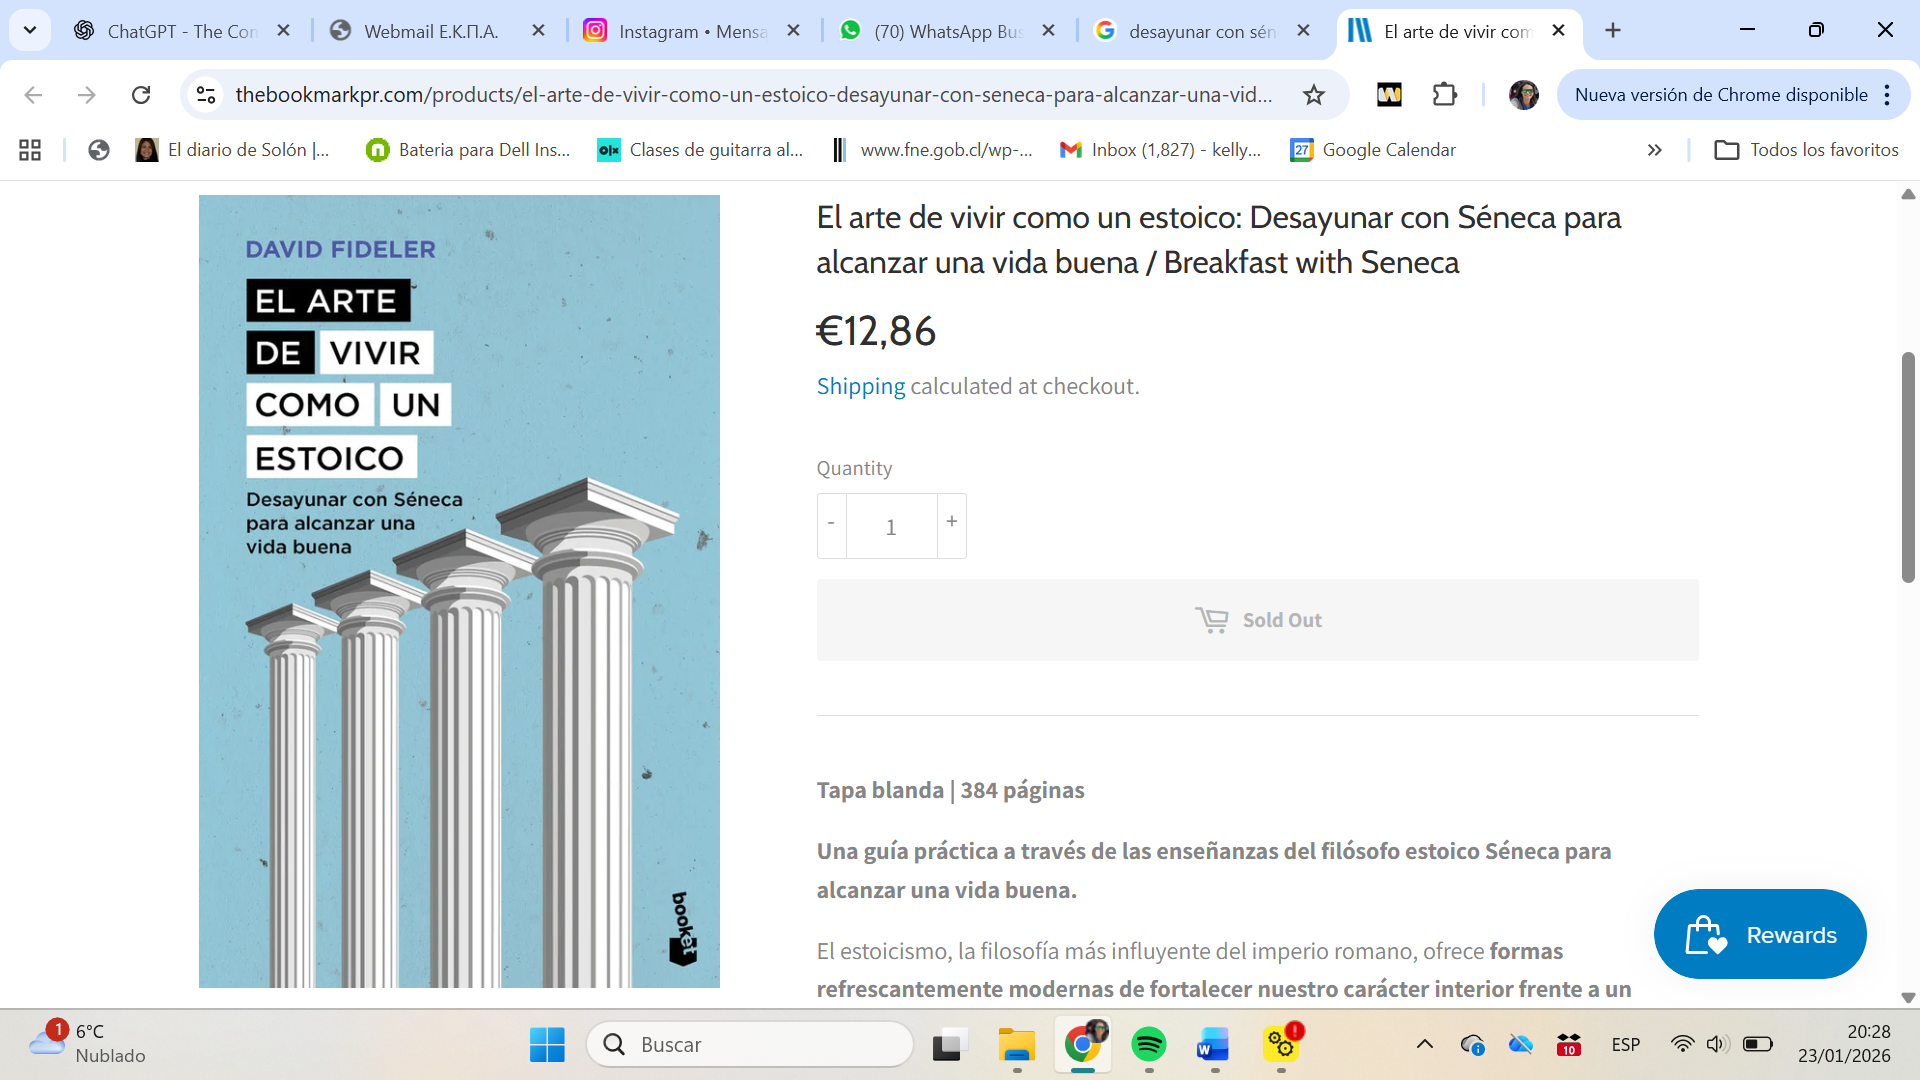This screenshot has height=1080, width=1920.
Task: Switch to the WhatsApp Business tab
Action: [946, 31]
